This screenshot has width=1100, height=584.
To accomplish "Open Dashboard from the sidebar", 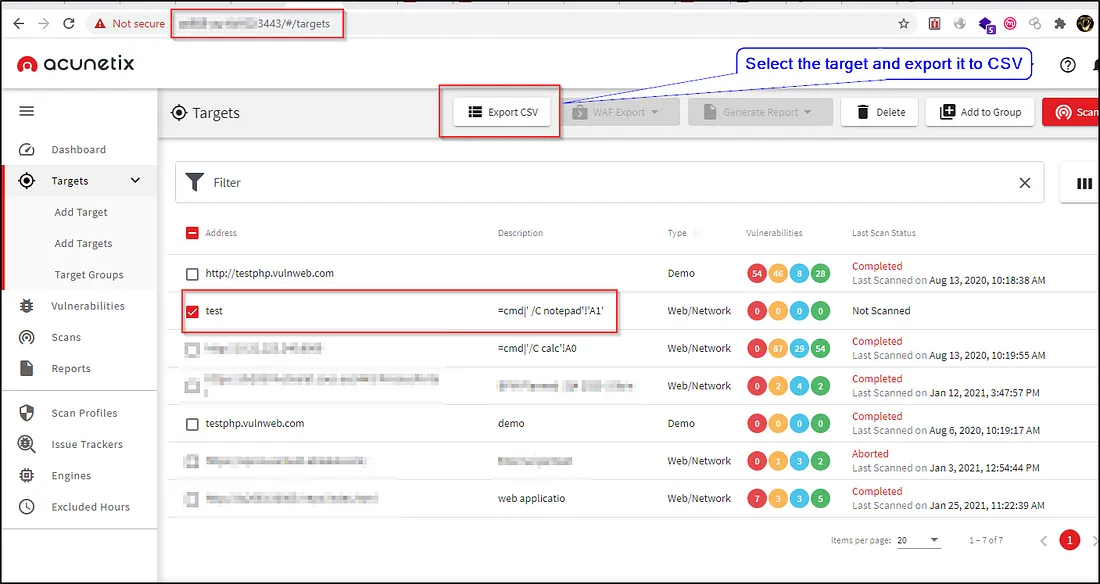I will point(79,150).
